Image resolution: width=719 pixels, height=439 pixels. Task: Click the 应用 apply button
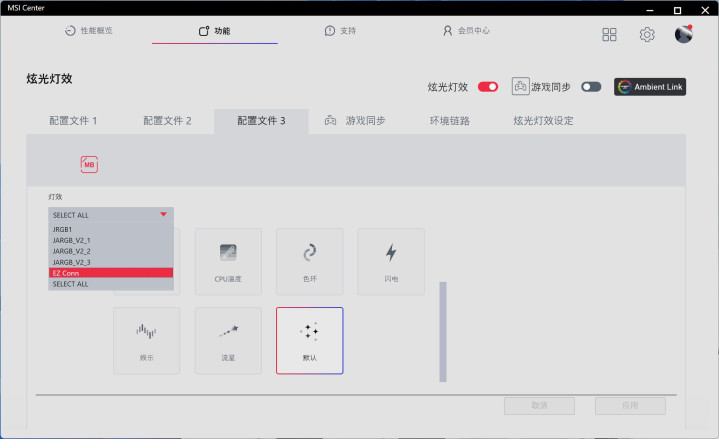point(630,406)
